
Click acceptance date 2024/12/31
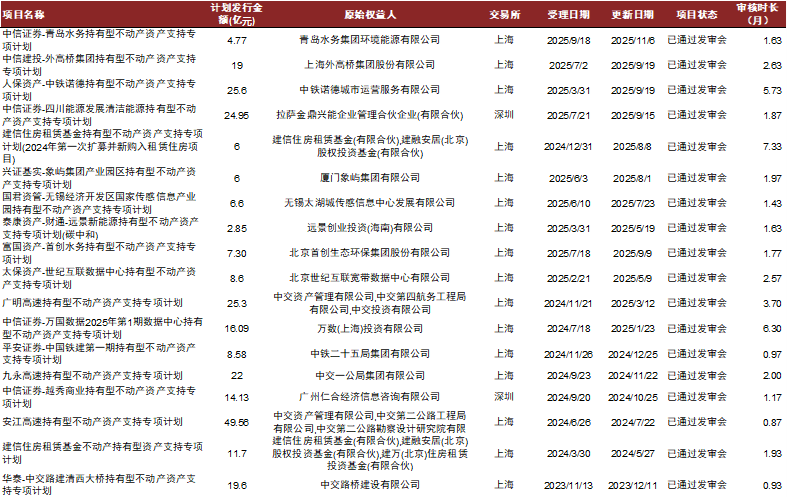pyautogui.click(x=568, y=147)
